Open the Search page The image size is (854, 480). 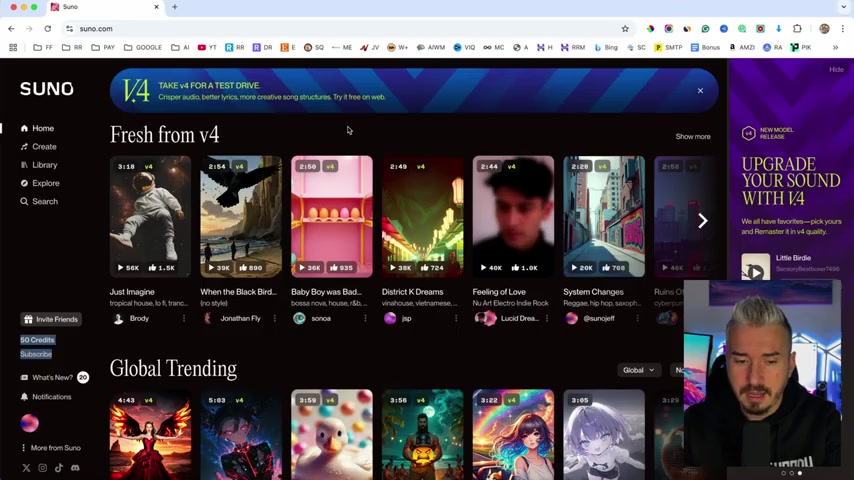(39, 202)
